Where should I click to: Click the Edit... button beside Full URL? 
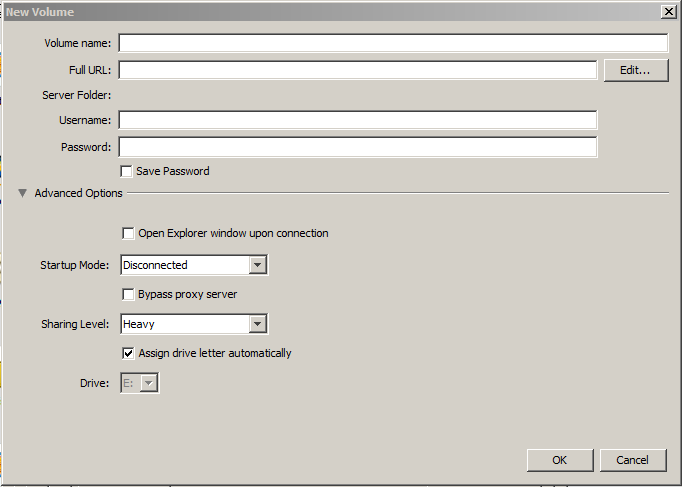coord(635,70)
